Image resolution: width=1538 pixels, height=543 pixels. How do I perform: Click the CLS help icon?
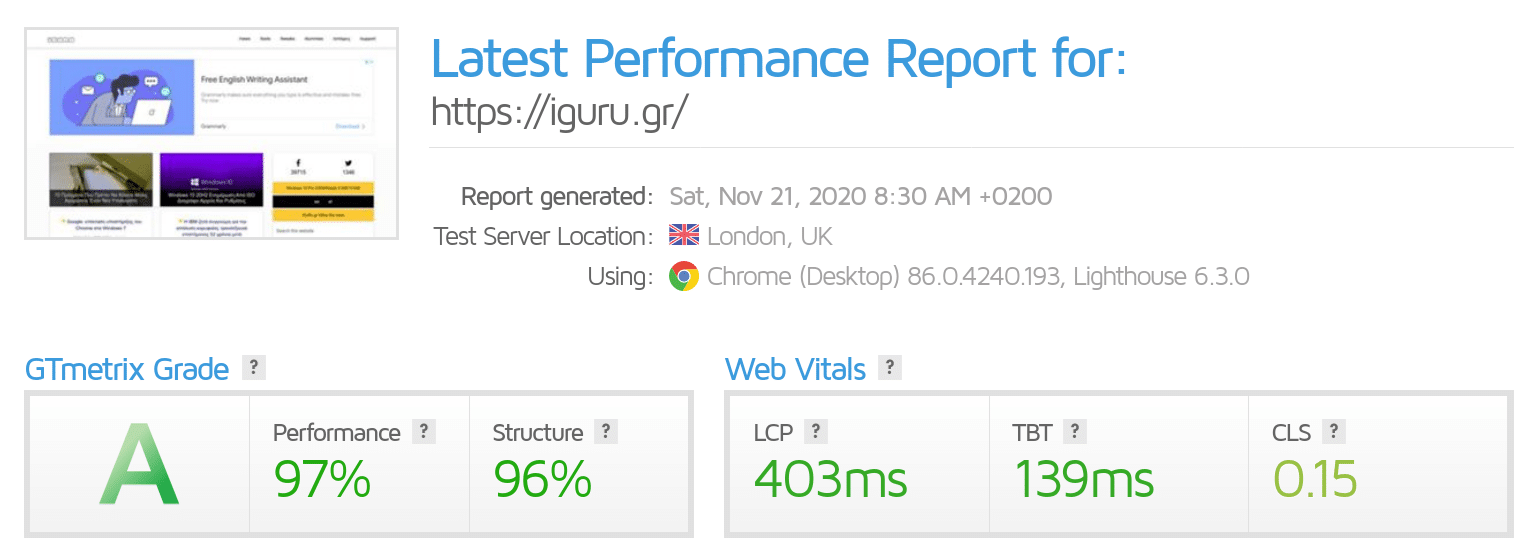click(x=1333, y=431)
